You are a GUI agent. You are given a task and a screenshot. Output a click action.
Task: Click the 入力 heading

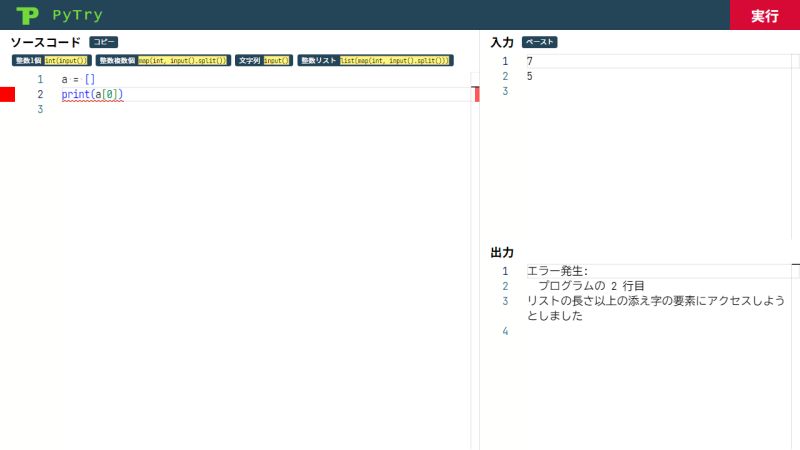coord(502,42)
